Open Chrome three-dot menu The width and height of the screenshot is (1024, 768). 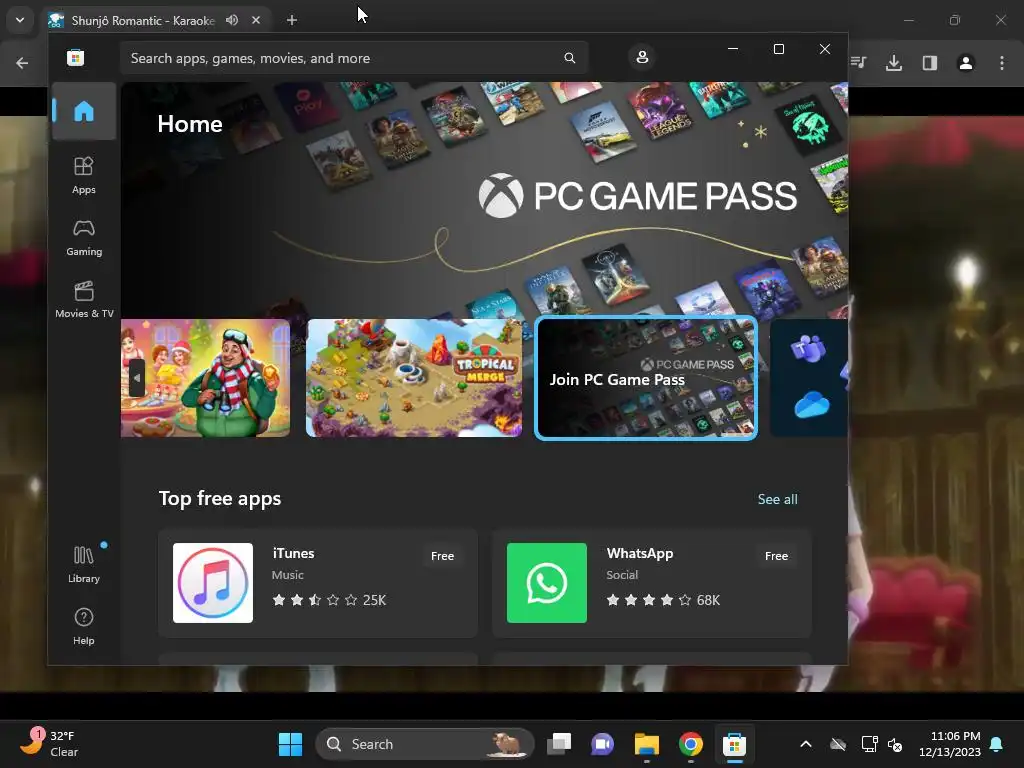coord(1002,63)
